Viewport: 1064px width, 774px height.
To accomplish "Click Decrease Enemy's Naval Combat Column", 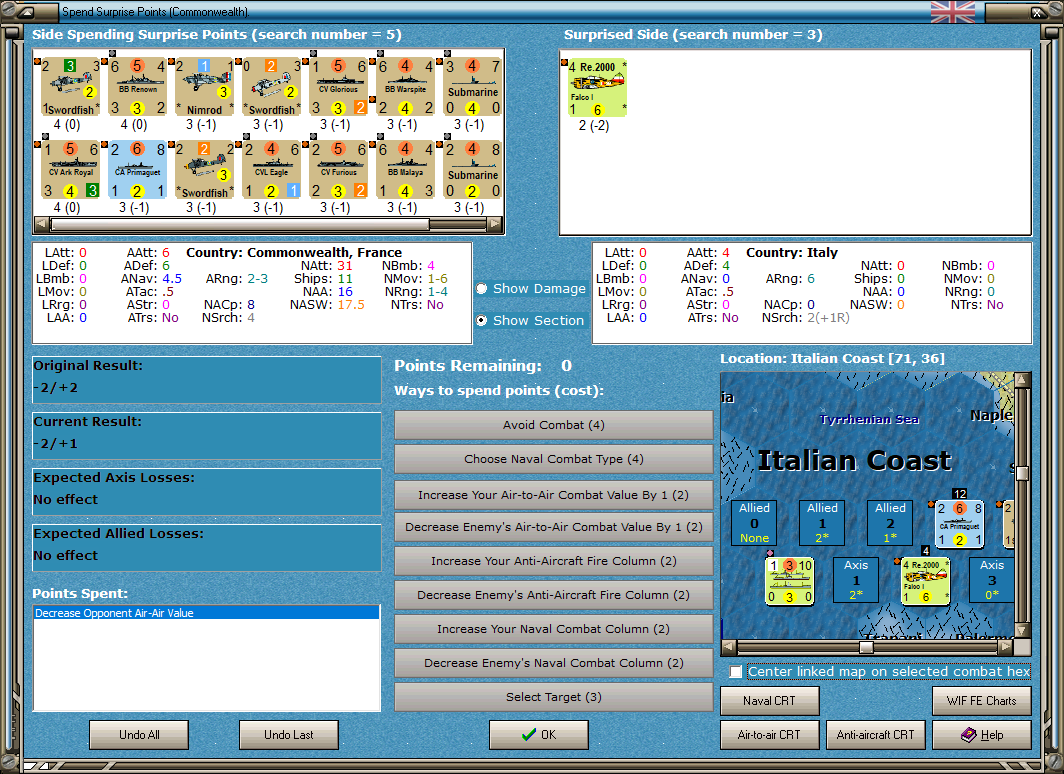I will [553, 663].
